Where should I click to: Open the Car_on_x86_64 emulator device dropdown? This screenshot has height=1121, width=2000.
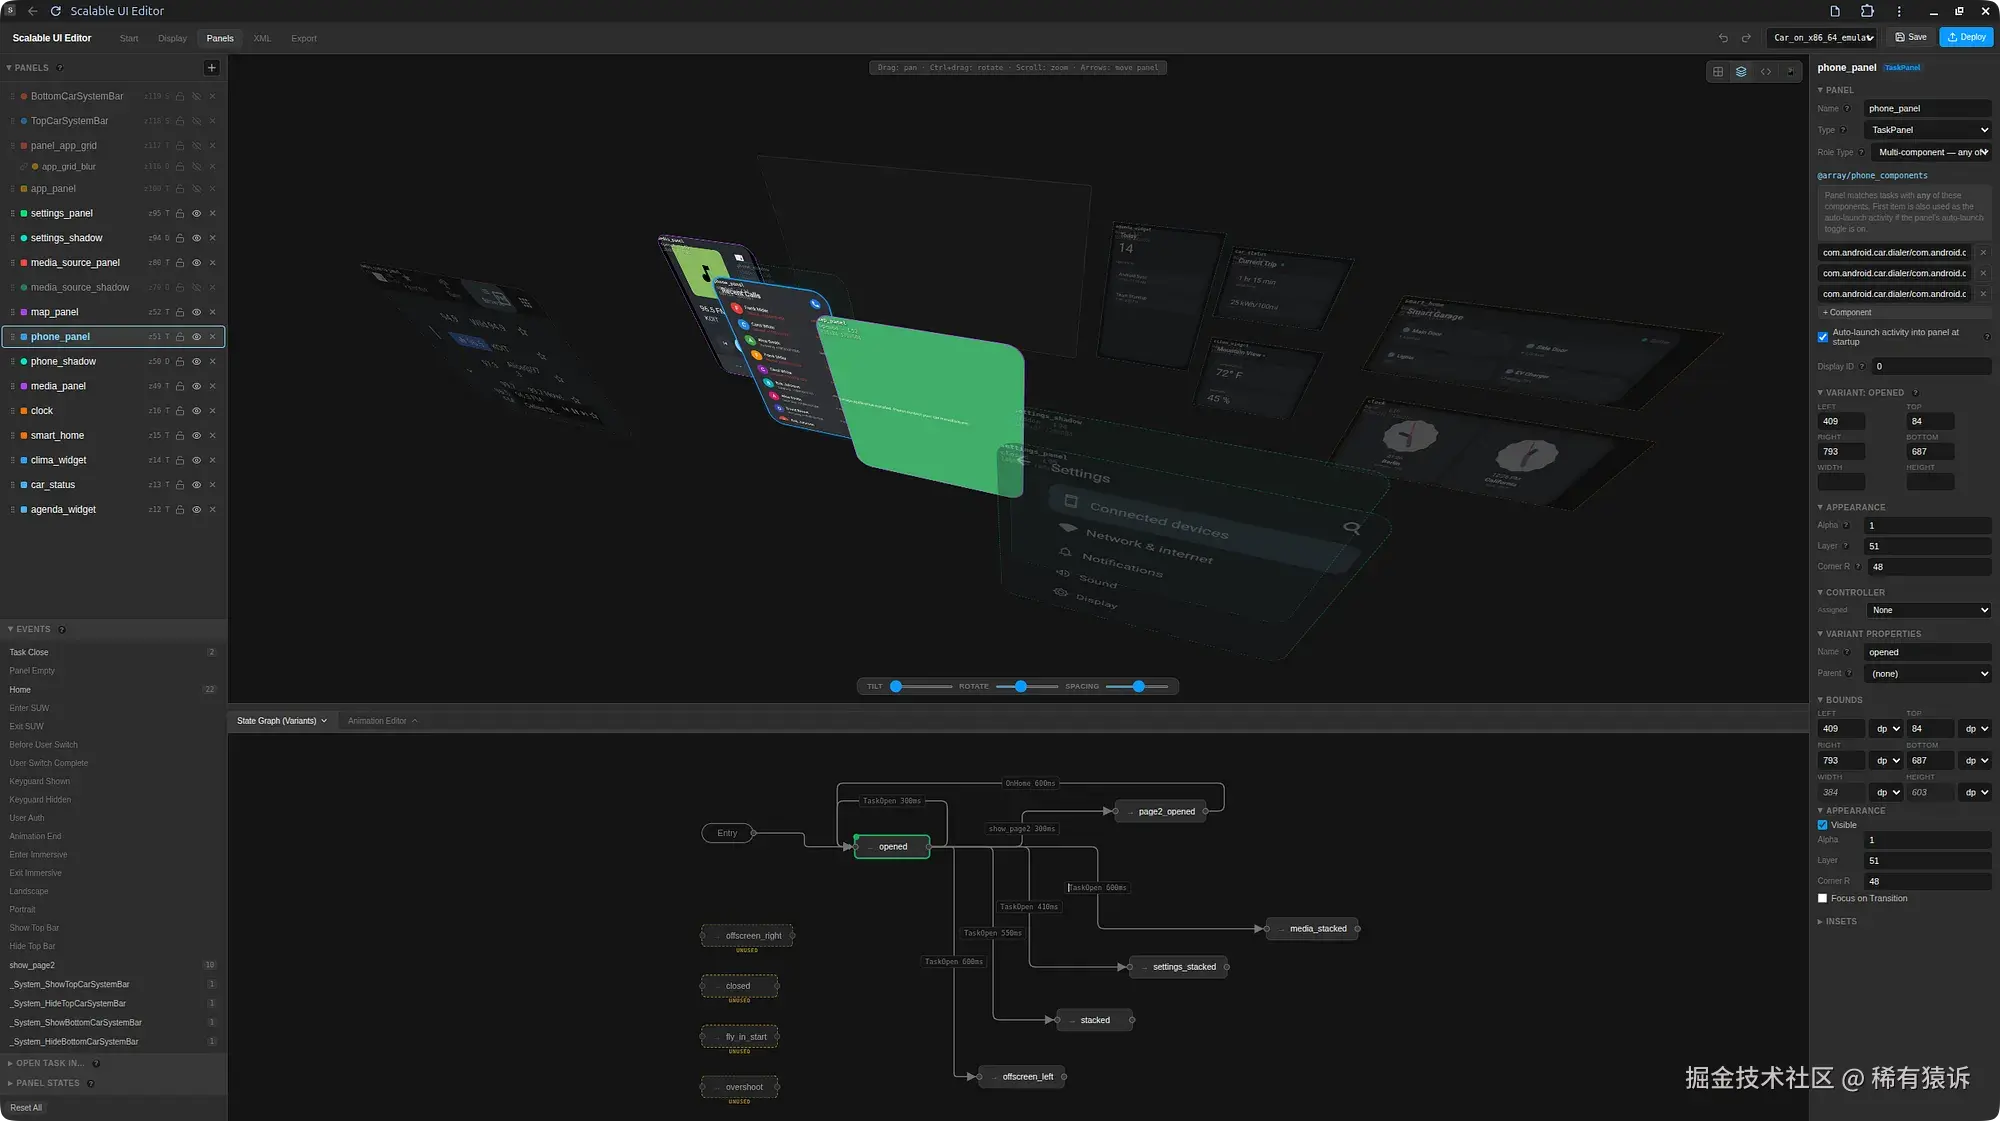[1822, 38]
